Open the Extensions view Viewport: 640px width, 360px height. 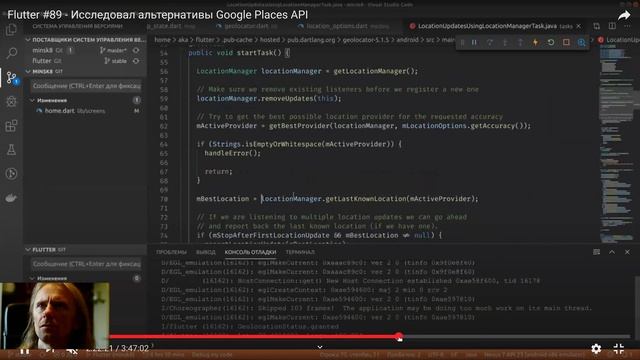[11, 125]
